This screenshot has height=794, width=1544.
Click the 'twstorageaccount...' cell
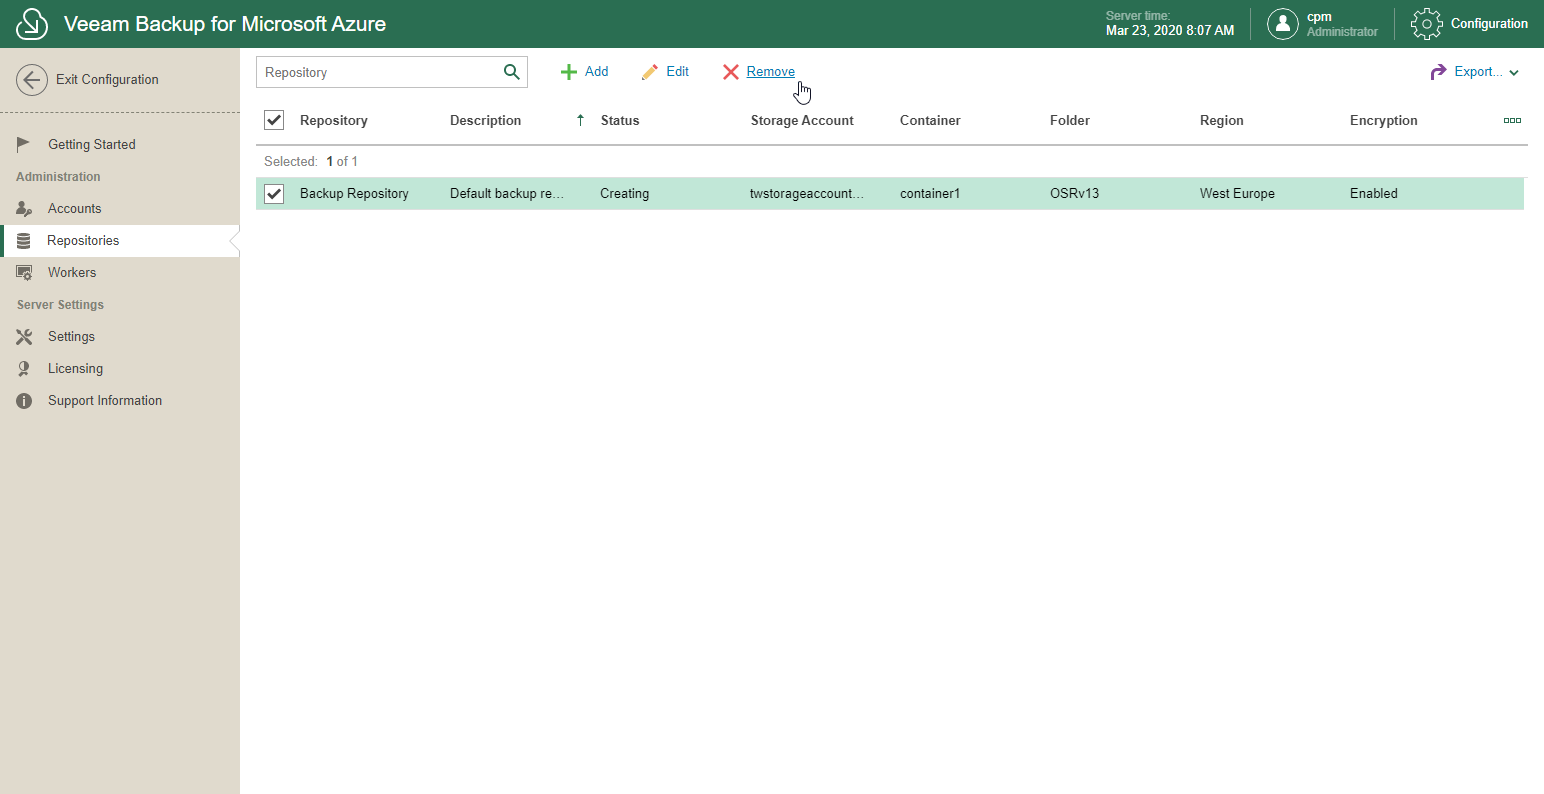tap(807, 193)
